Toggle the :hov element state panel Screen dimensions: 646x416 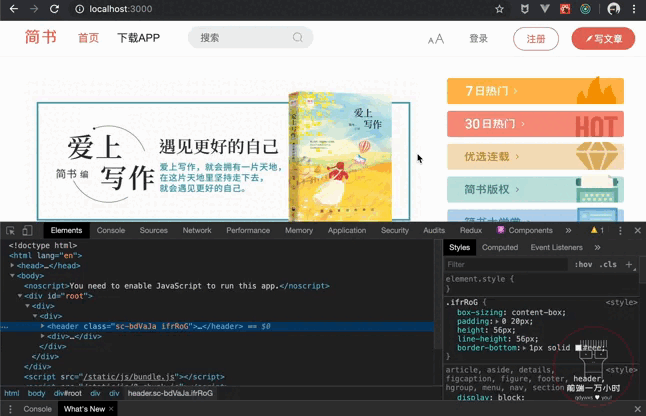(x=583, y=264)
